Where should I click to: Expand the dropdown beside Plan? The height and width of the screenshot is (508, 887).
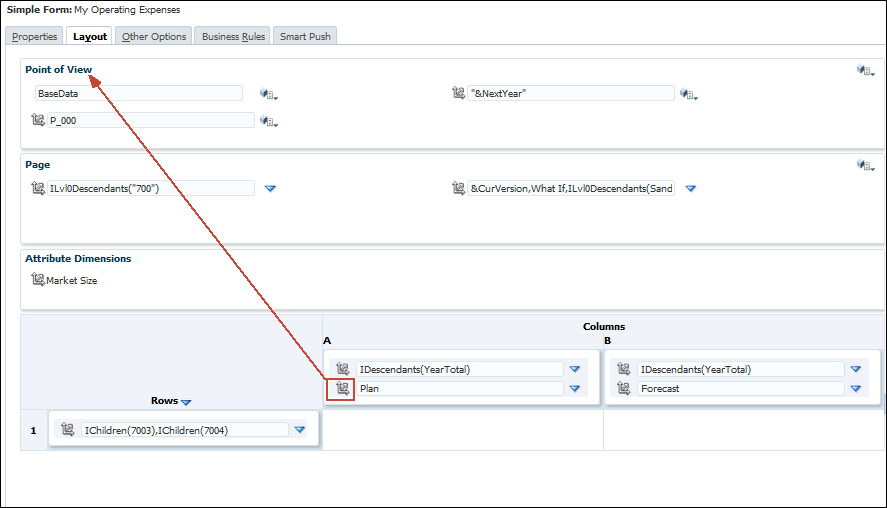click(575, 389)
